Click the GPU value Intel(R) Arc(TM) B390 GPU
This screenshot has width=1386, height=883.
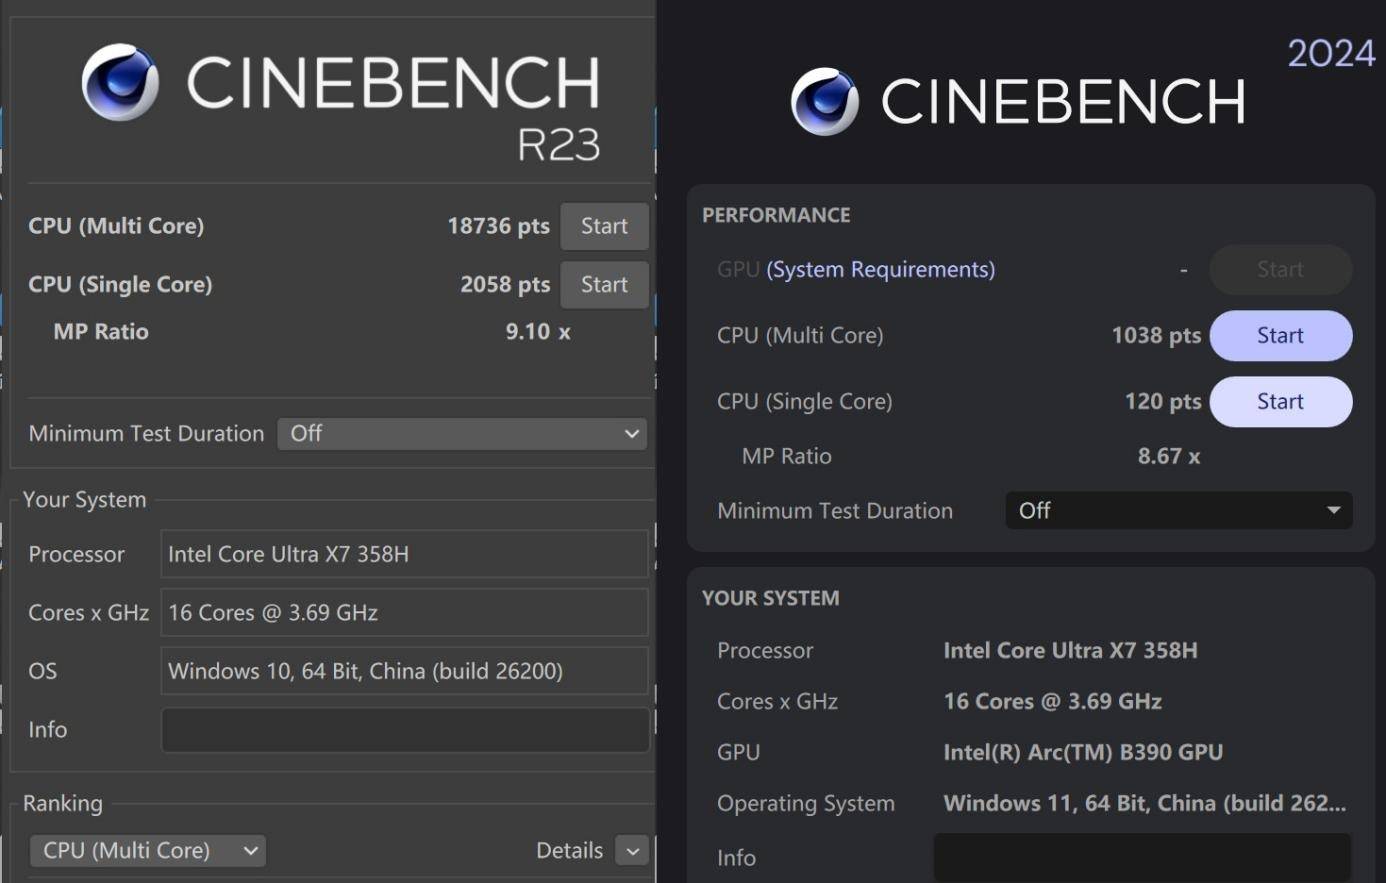point(1083,752)
